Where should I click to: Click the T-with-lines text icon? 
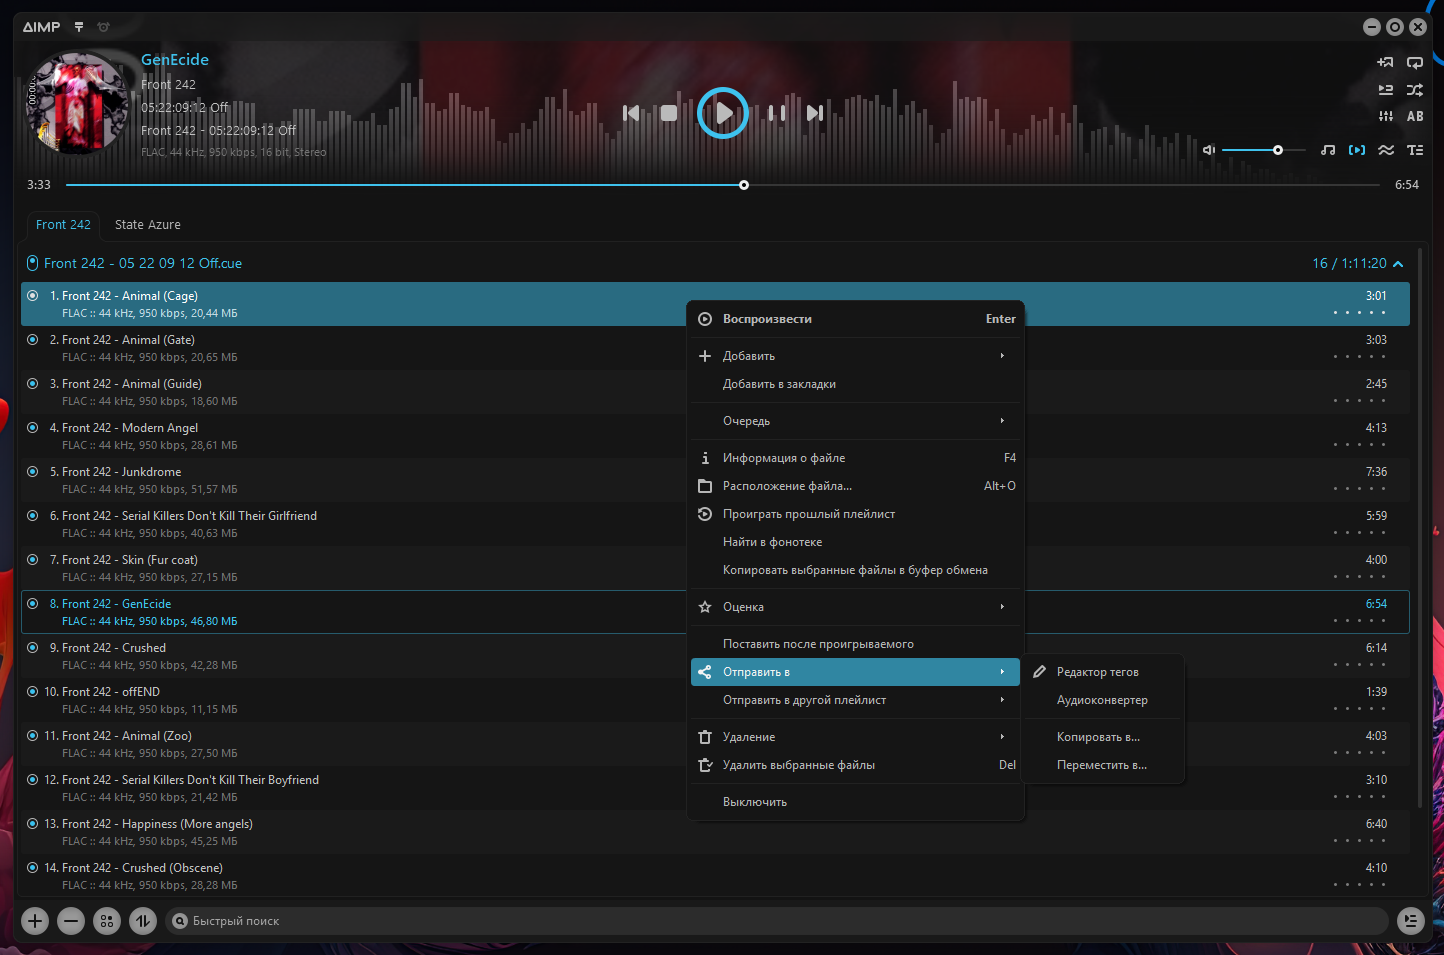[x=1415, y=150]
